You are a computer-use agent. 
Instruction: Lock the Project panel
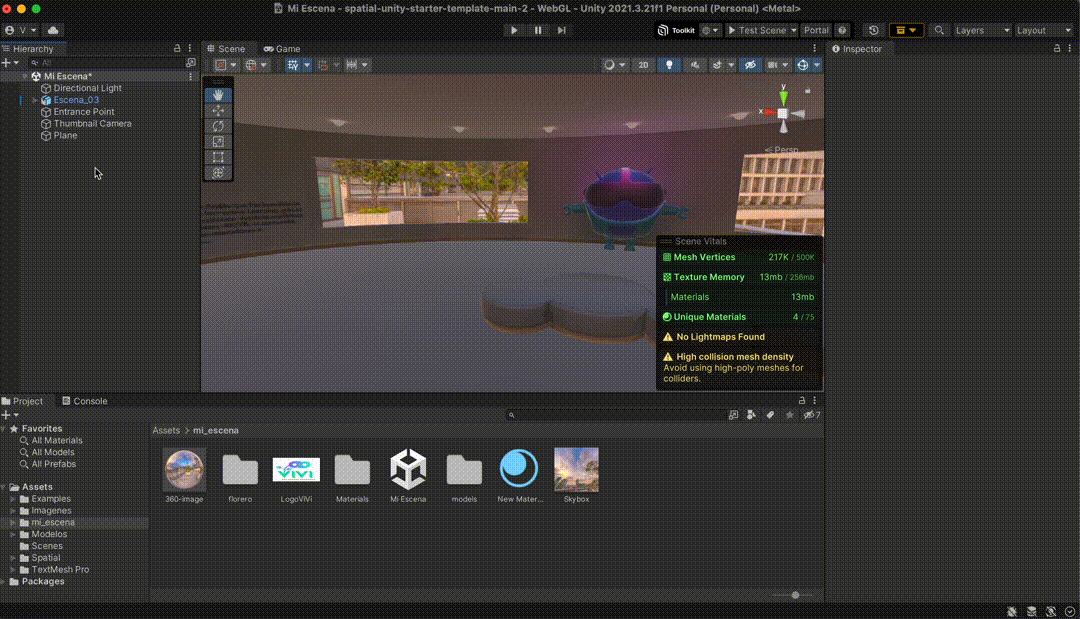click(x=802, y=401)
